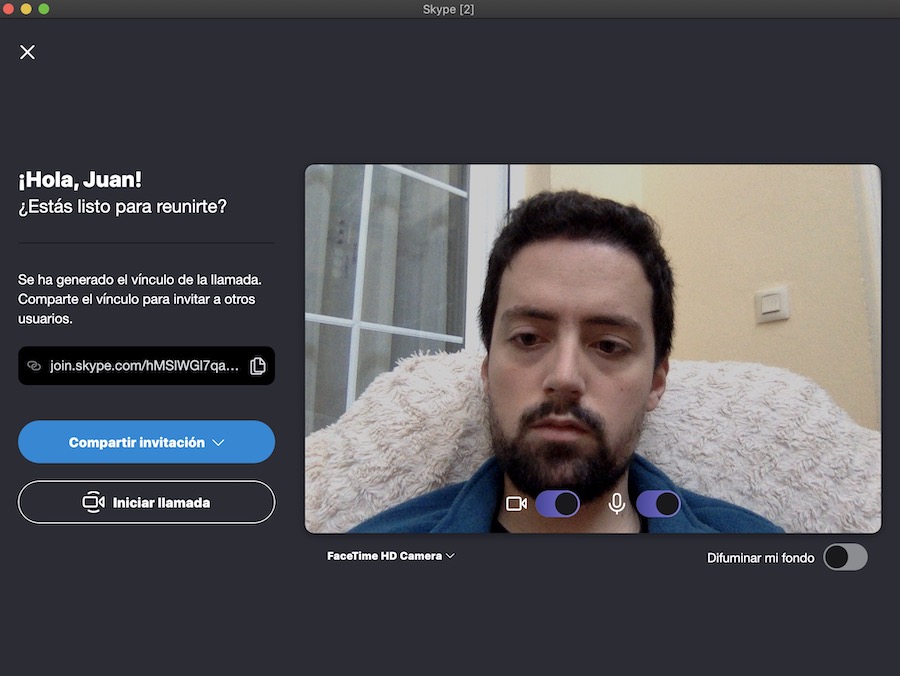
Task: Close the meeting setup with the X icon
Action: tap(27, 52)
